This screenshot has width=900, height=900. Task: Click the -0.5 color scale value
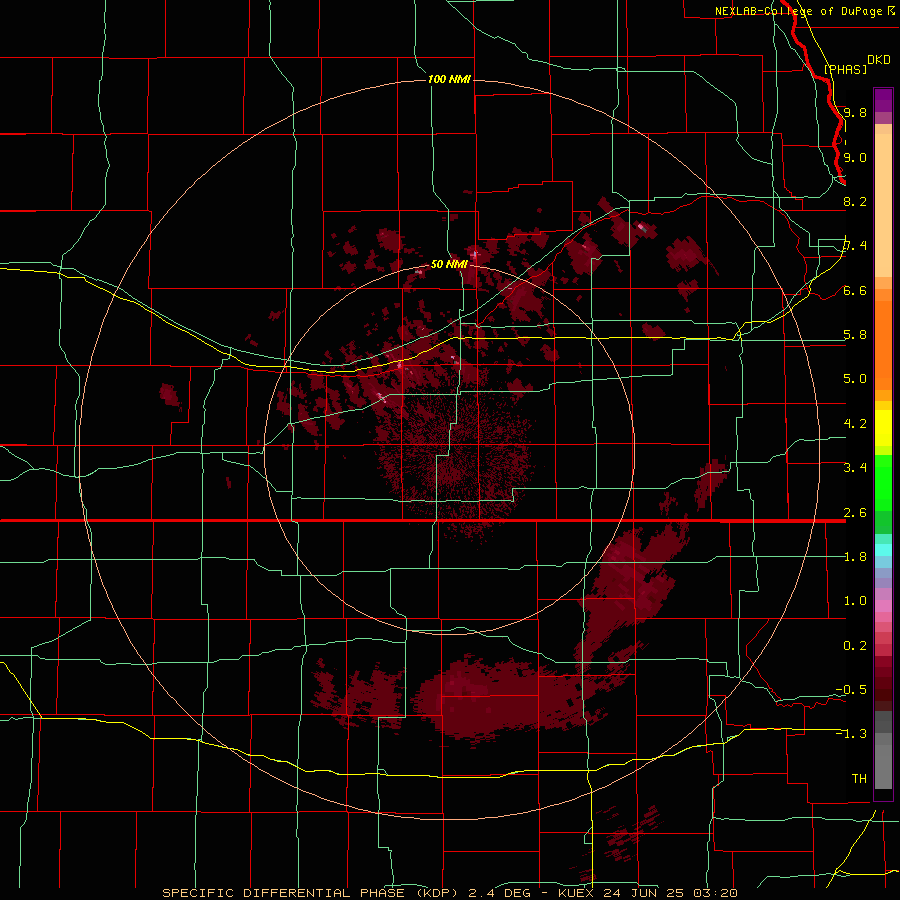click(851, 689)
